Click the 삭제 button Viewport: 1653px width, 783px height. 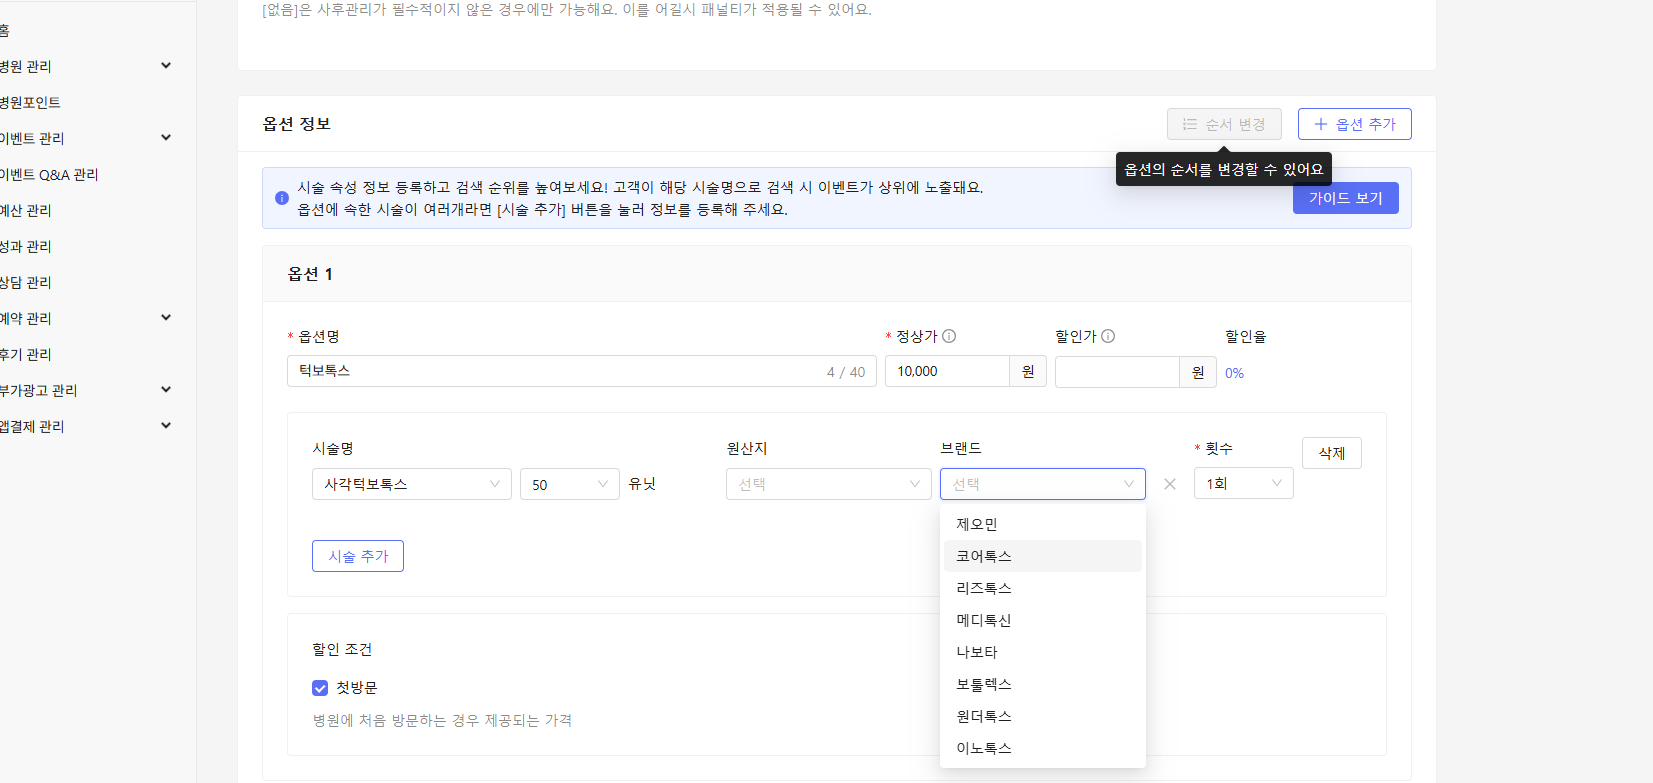coord(1331,453)
